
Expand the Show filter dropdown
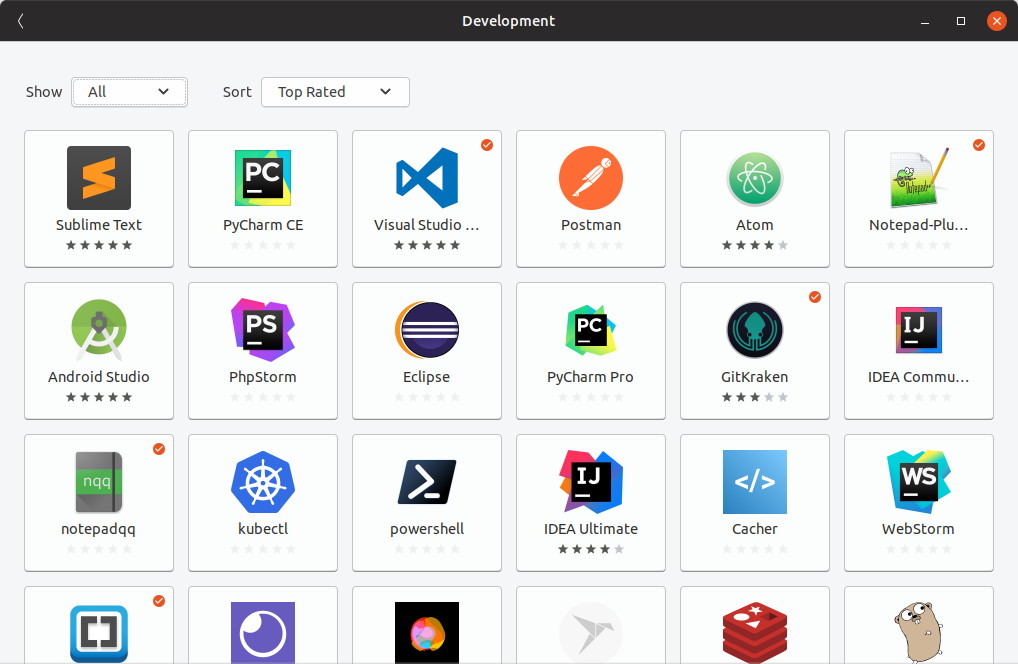(129, 92)
